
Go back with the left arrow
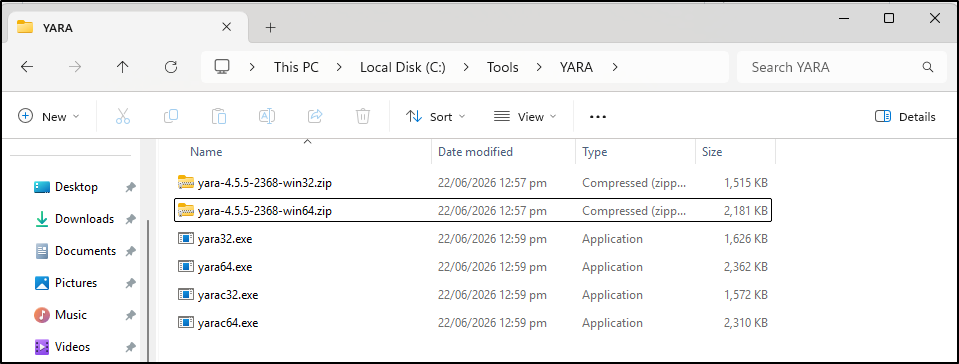(26, 67)
